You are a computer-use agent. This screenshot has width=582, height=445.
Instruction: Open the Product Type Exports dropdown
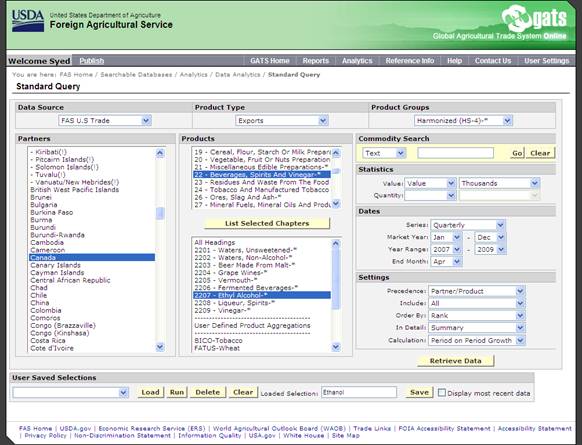coord(282,121)
